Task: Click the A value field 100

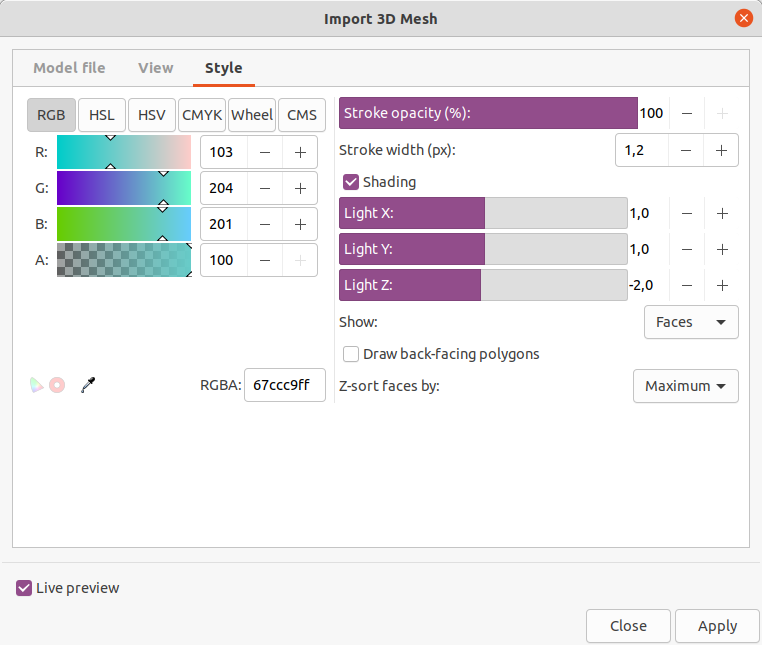Action: pyautogui.click(x=224, y=260)
